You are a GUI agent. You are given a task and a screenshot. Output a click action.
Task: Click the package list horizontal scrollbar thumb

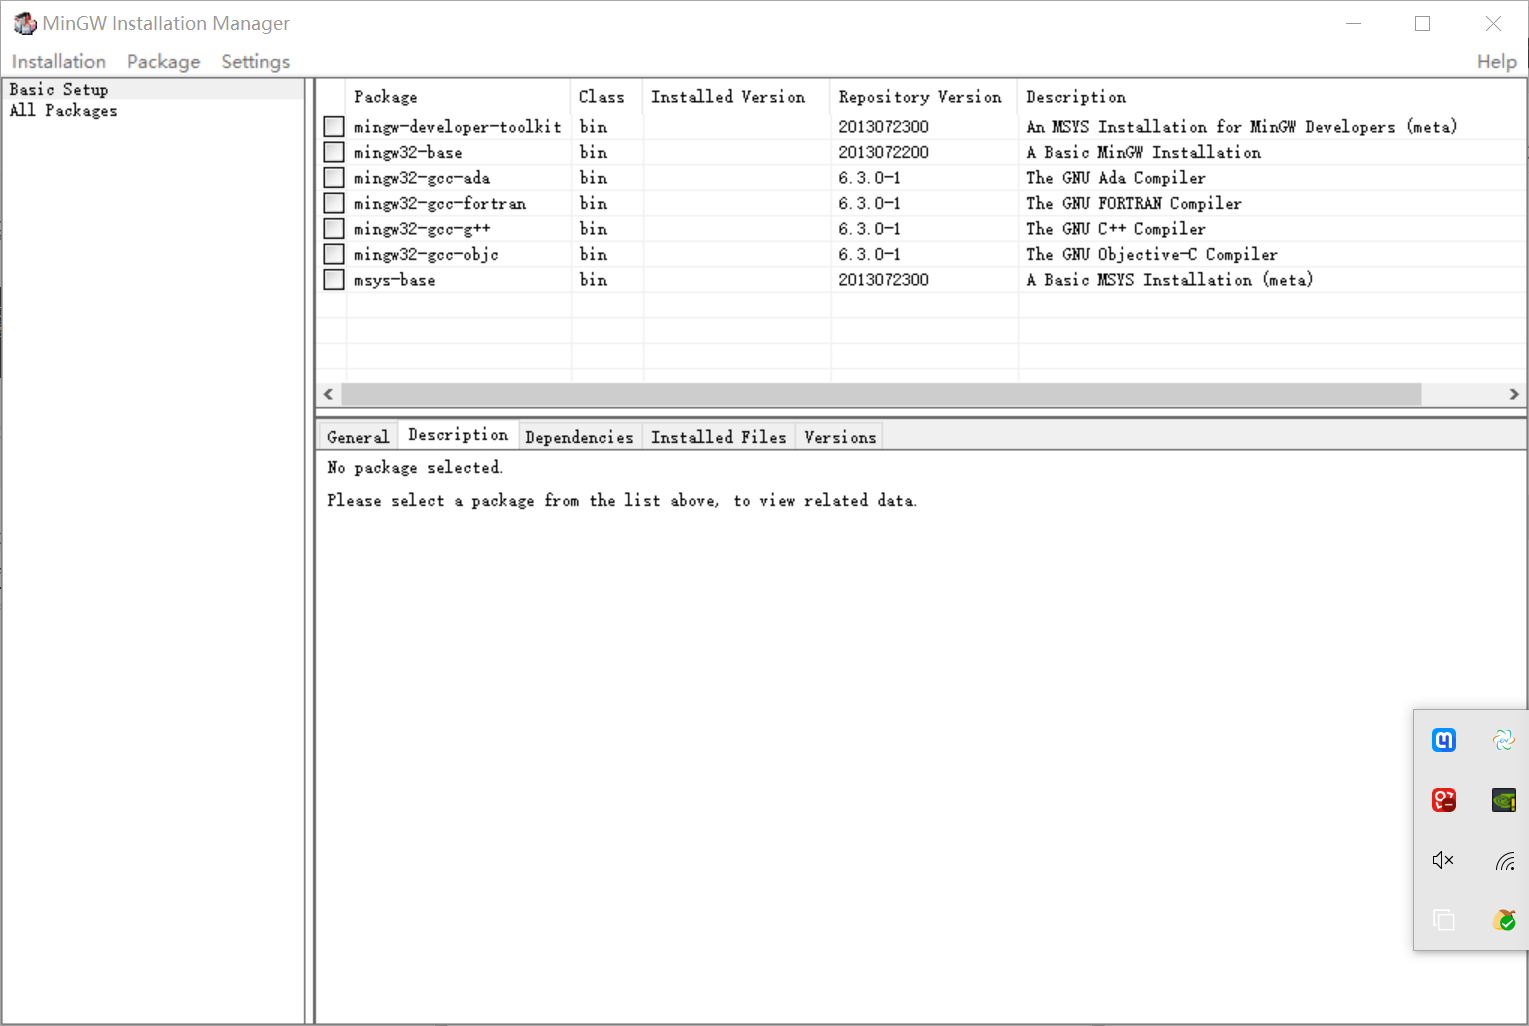click(x=881, y=394)
